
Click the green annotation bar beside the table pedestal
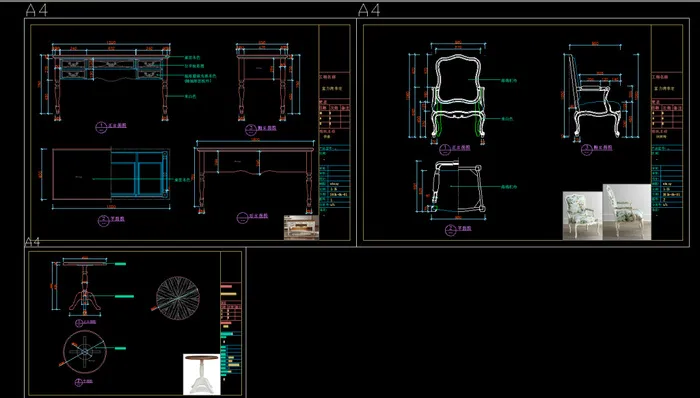point(125,296)
